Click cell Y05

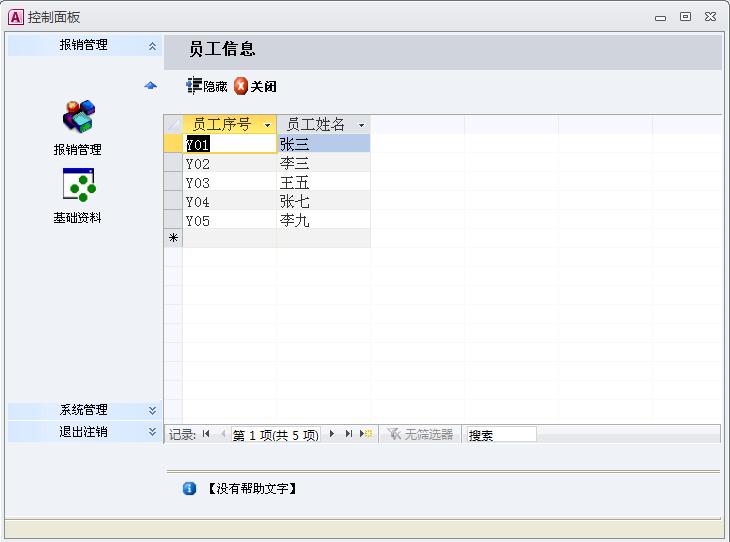tap(230, 220)
